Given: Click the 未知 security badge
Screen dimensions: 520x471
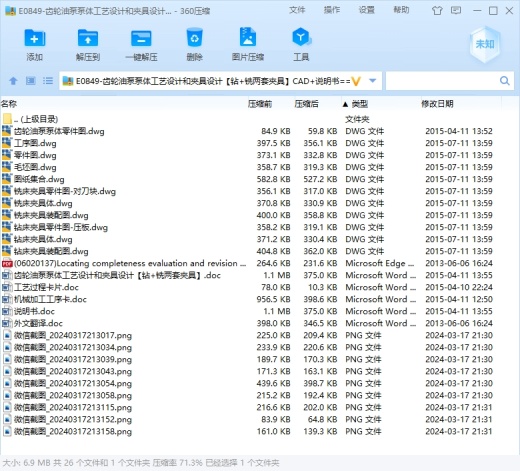Looking at the screenshot, I should pos(485,44).
